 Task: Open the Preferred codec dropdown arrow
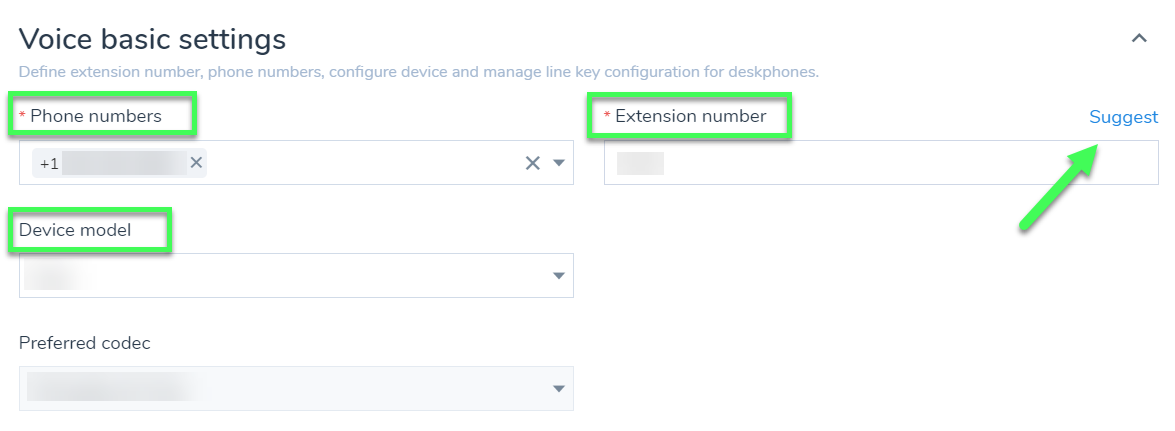558,388
